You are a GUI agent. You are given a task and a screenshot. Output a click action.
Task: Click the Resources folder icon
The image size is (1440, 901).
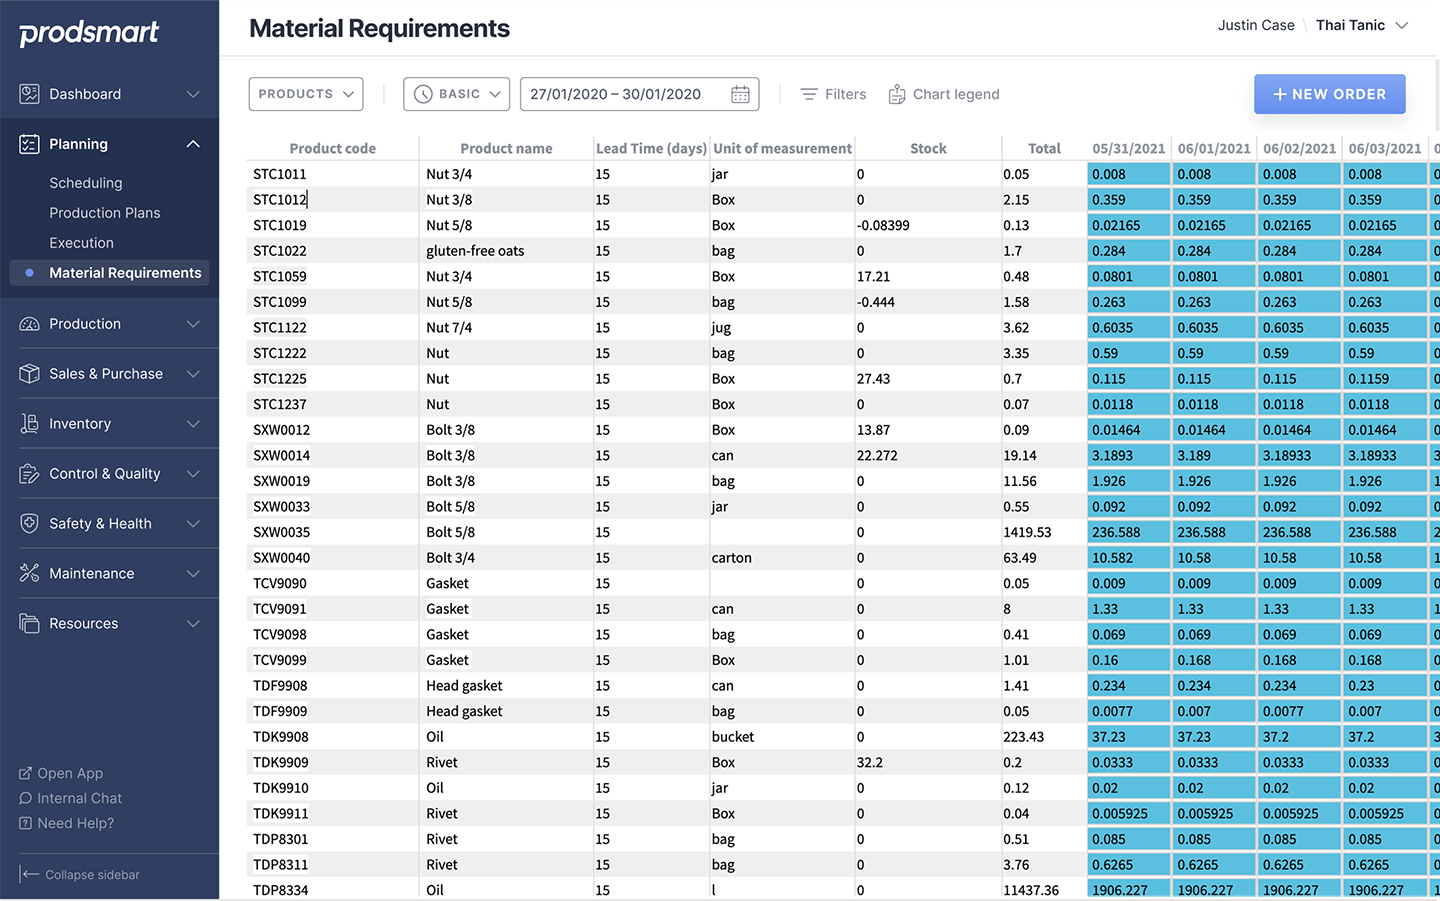point(29,624)
